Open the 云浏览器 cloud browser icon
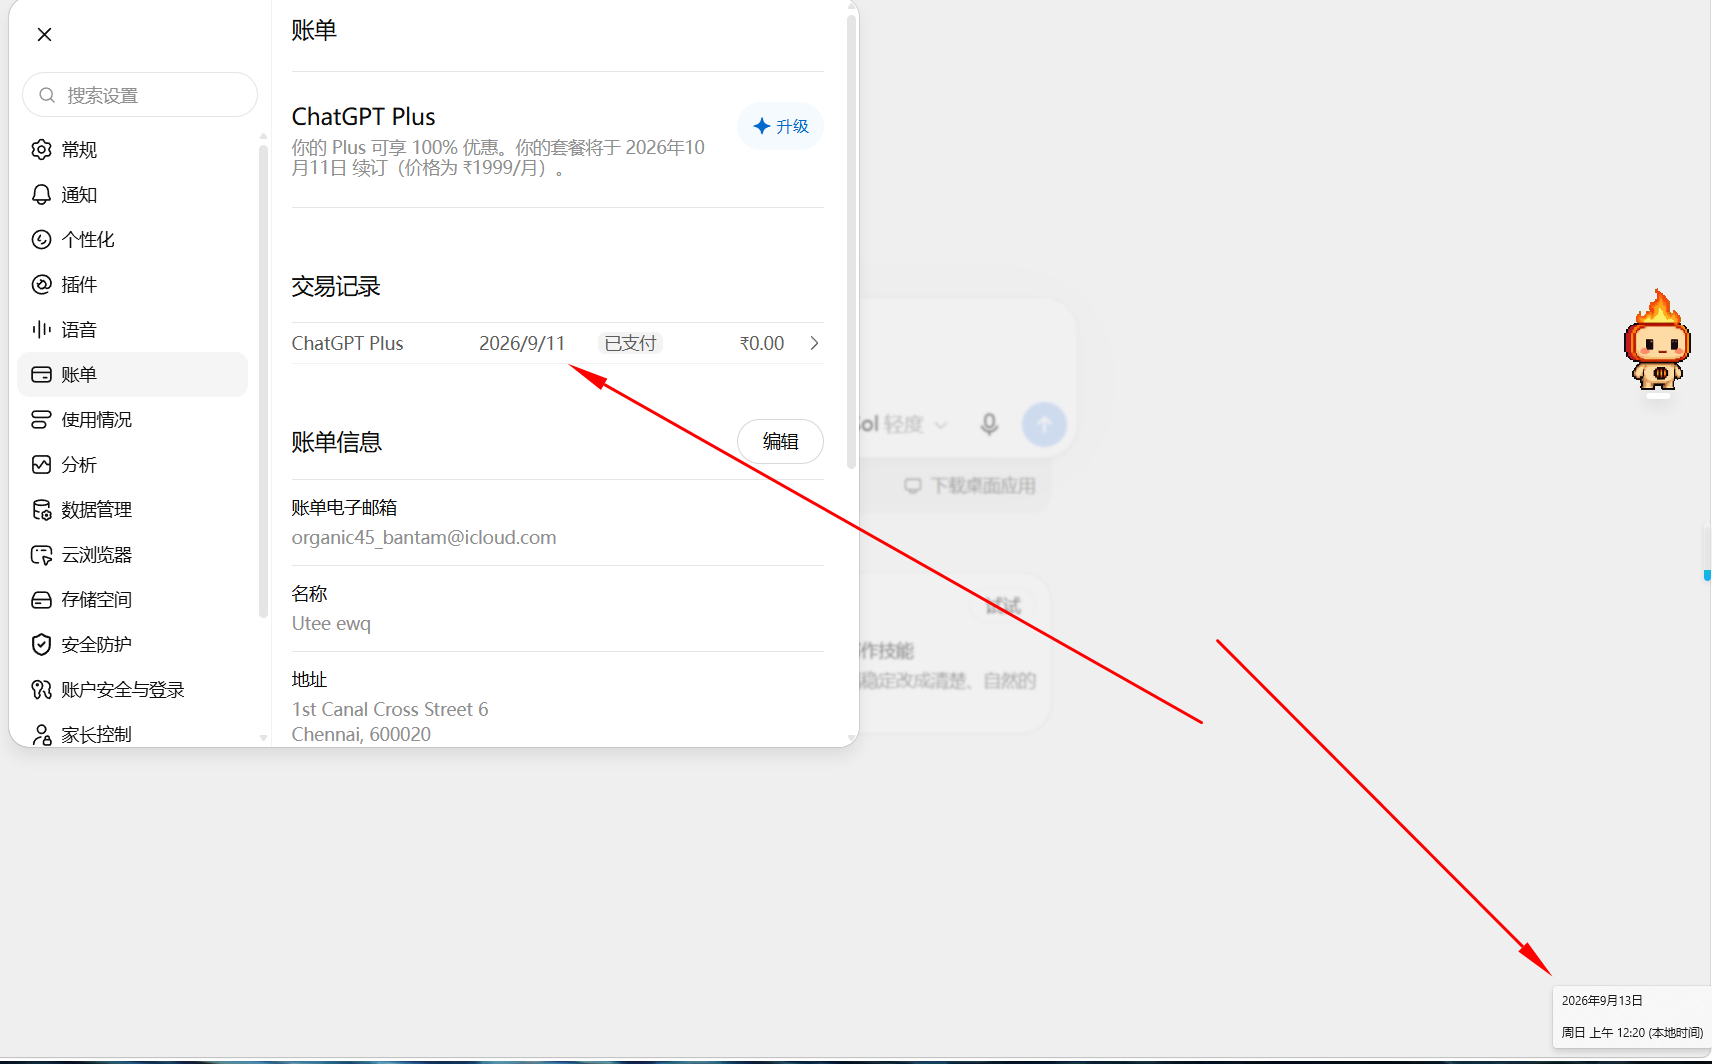The image size is (1712, 1064). point(41,555)
